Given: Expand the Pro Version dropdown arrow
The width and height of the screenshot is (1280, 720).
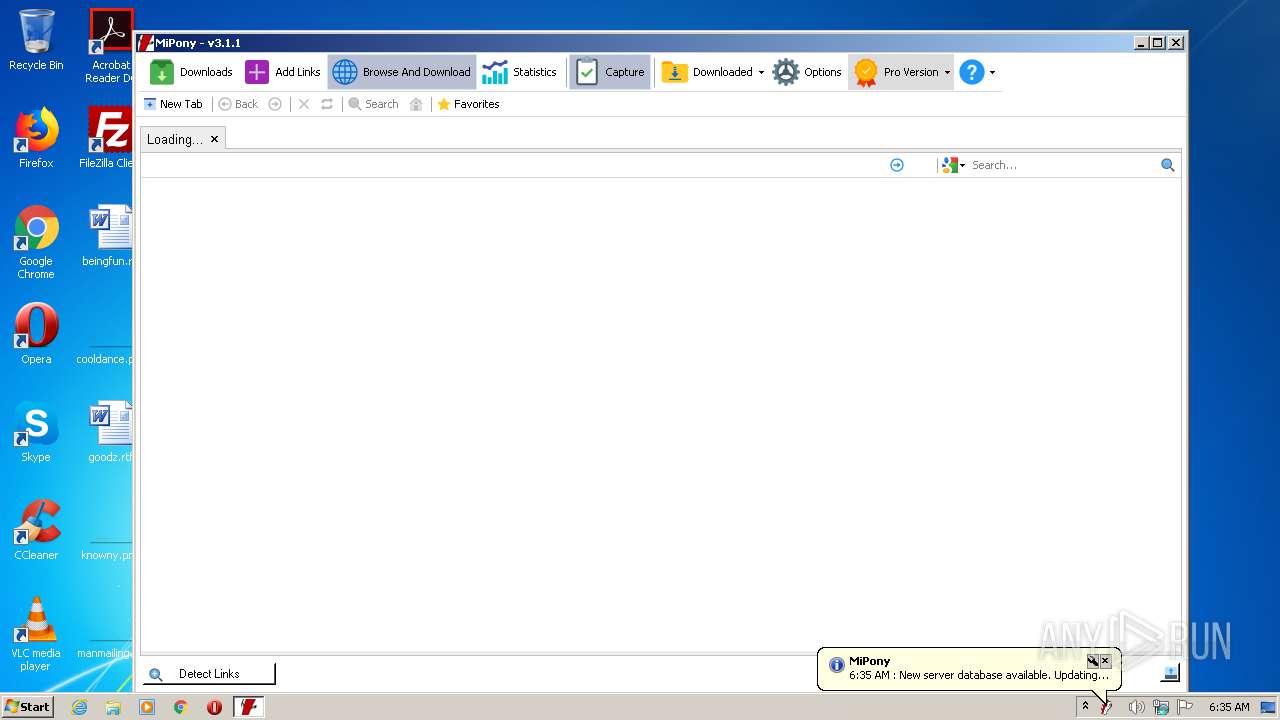Looking at the screenshot, I should pyautogui.click(x=947, y=72).
